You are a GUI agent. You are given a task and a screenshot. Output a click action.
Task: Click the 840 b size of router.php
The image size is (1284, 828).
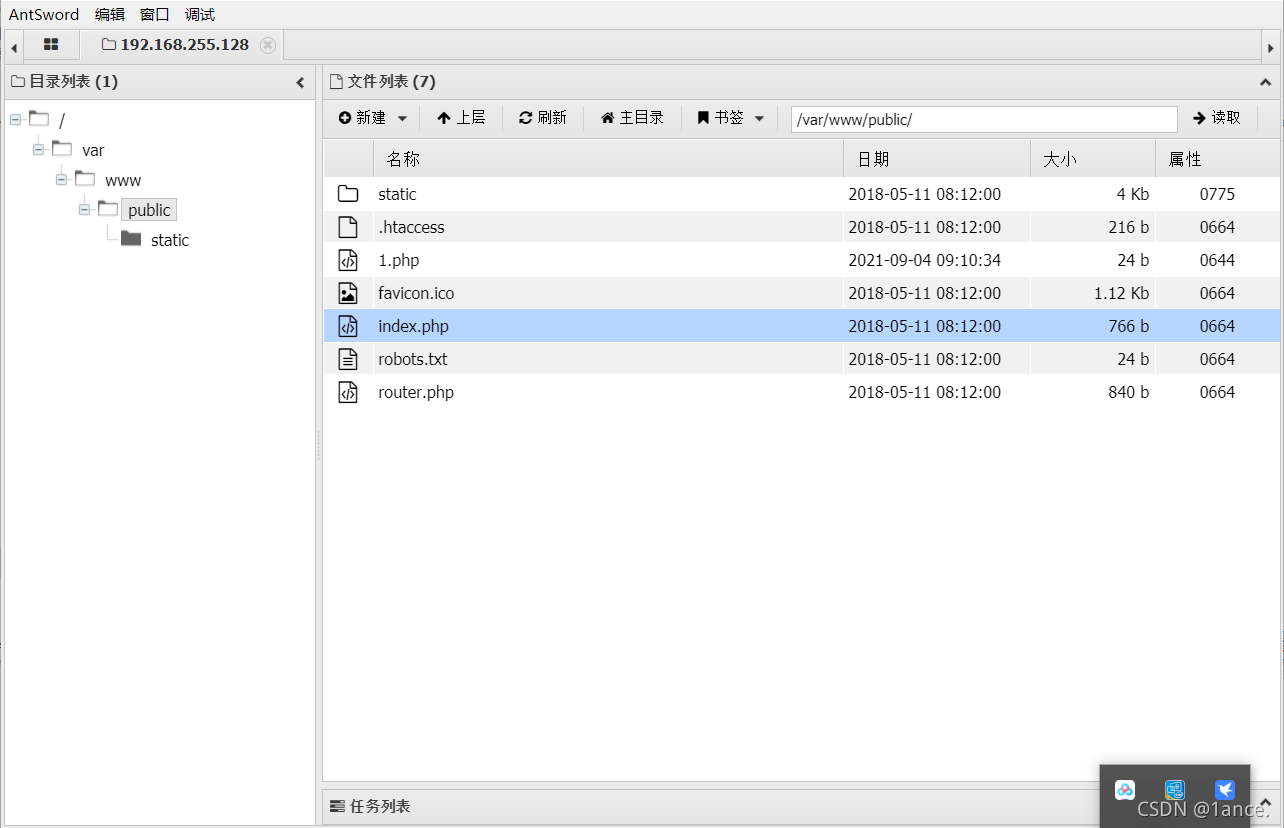[x=1128, y=392]
